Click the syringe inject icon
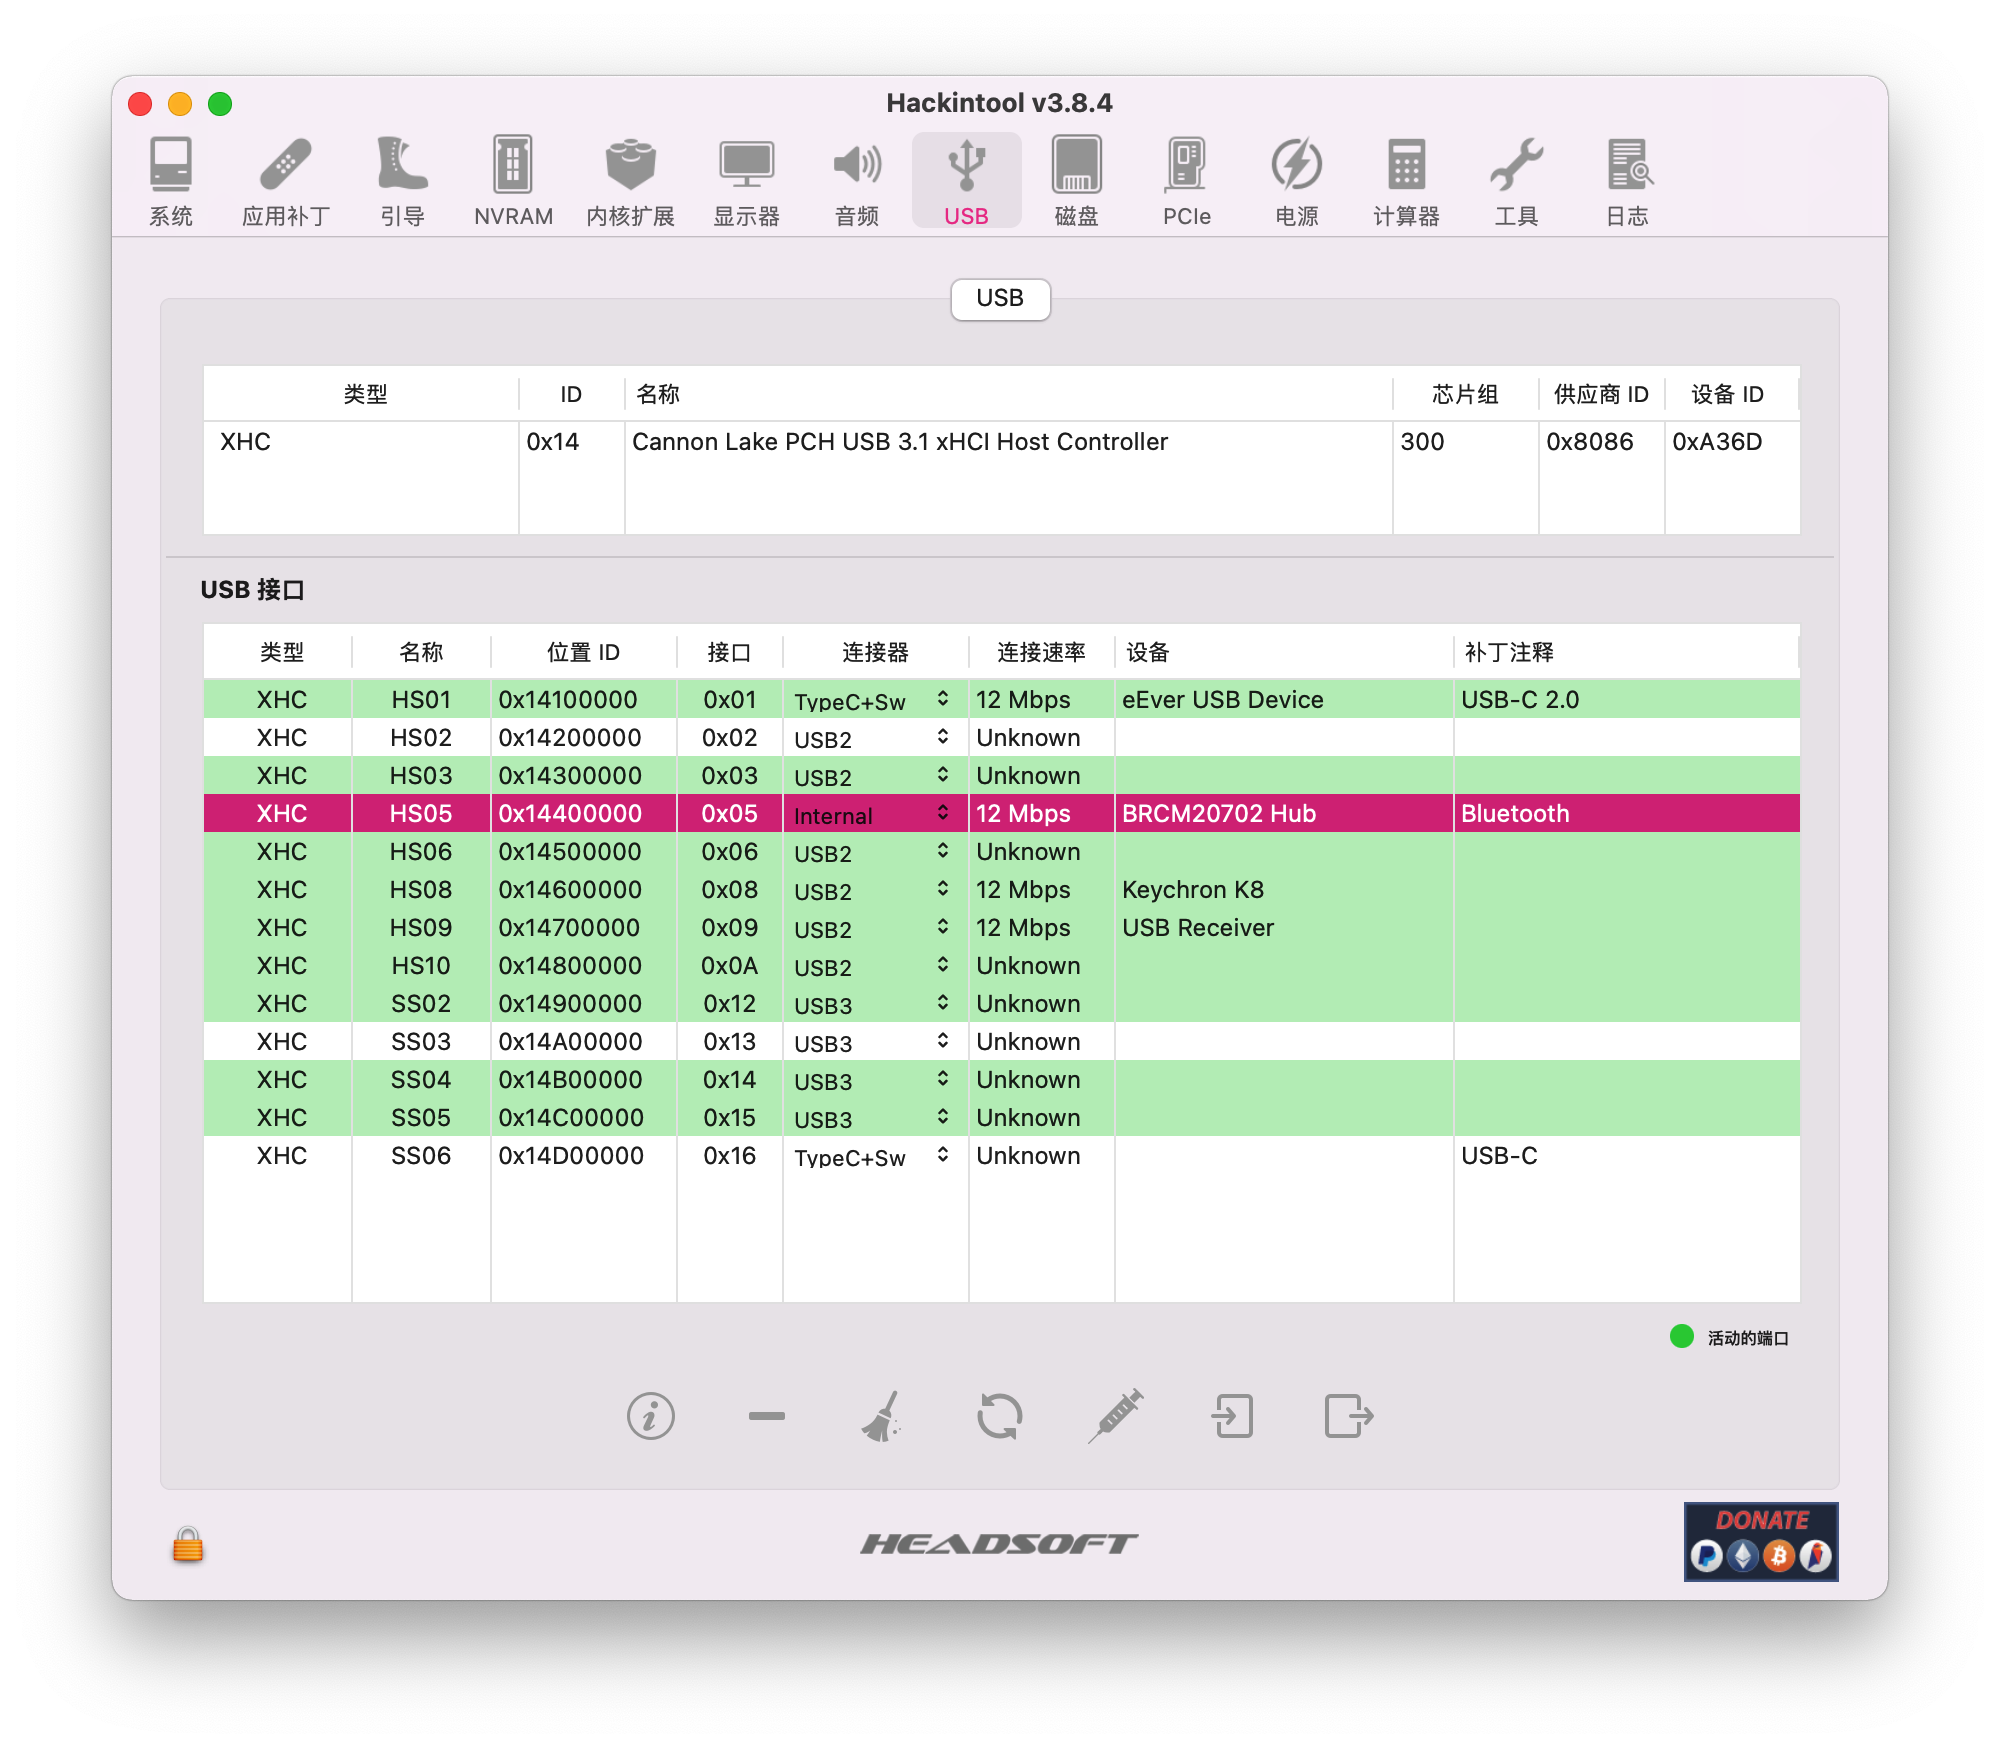 pyautogui.click(x=1116, y=1416)
